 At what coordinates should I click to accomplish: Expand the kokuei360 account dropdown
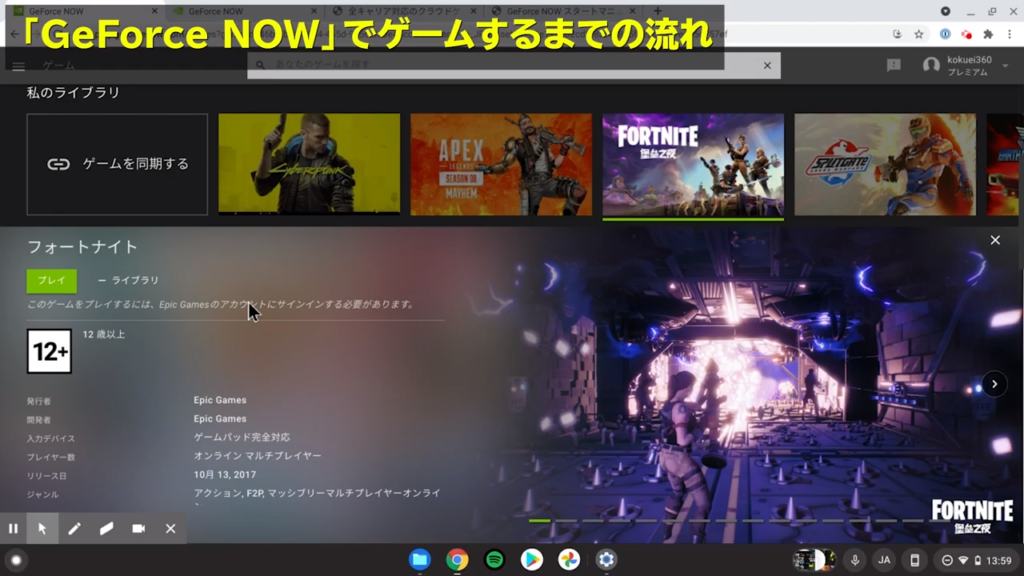[1005, 66]
